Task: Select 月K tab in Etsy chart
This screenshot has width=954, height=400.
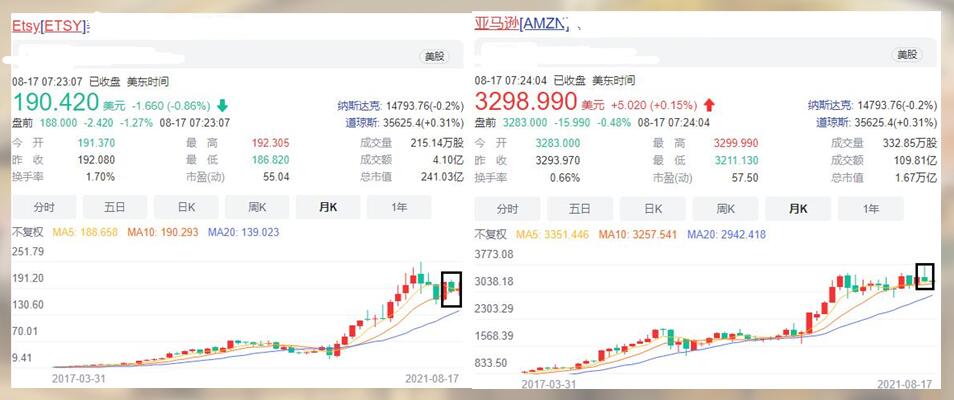Action: pos(328,207)
